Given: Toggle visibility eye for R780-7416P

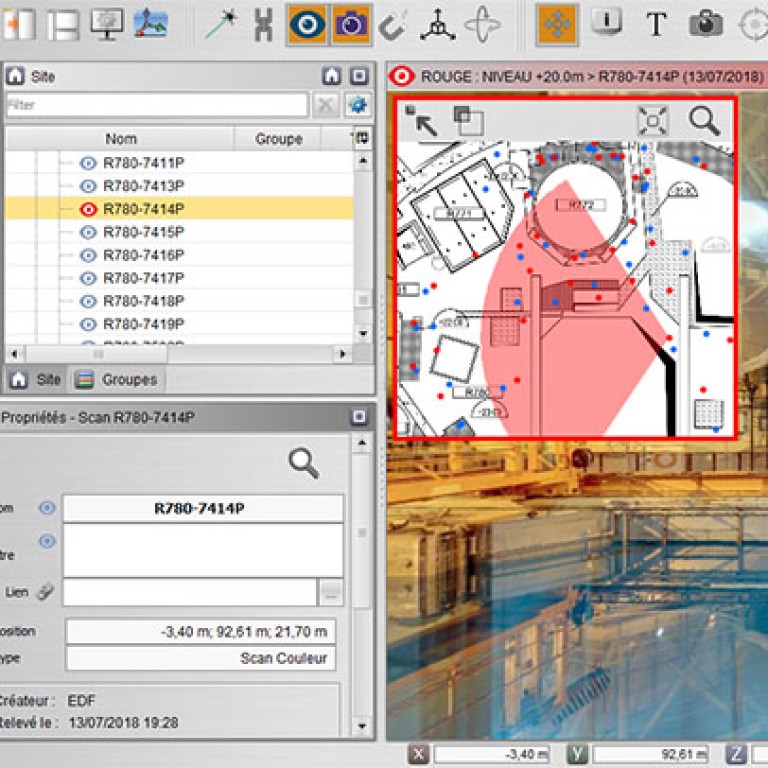Looking at the screenshot, I should (88, 255).
